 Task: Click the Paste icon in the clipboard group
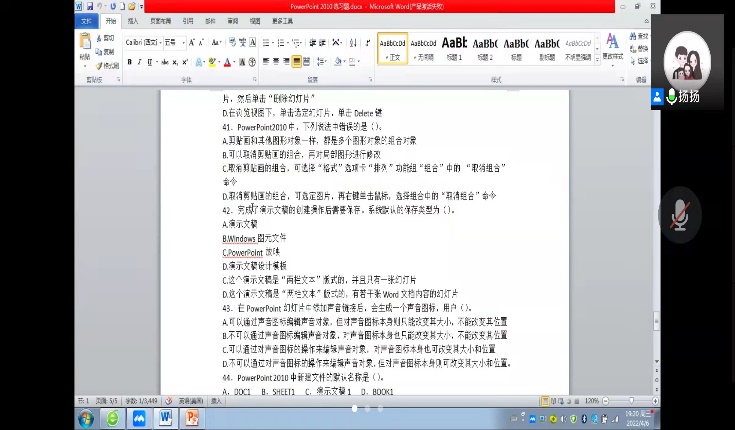click(x=85, y=48)
